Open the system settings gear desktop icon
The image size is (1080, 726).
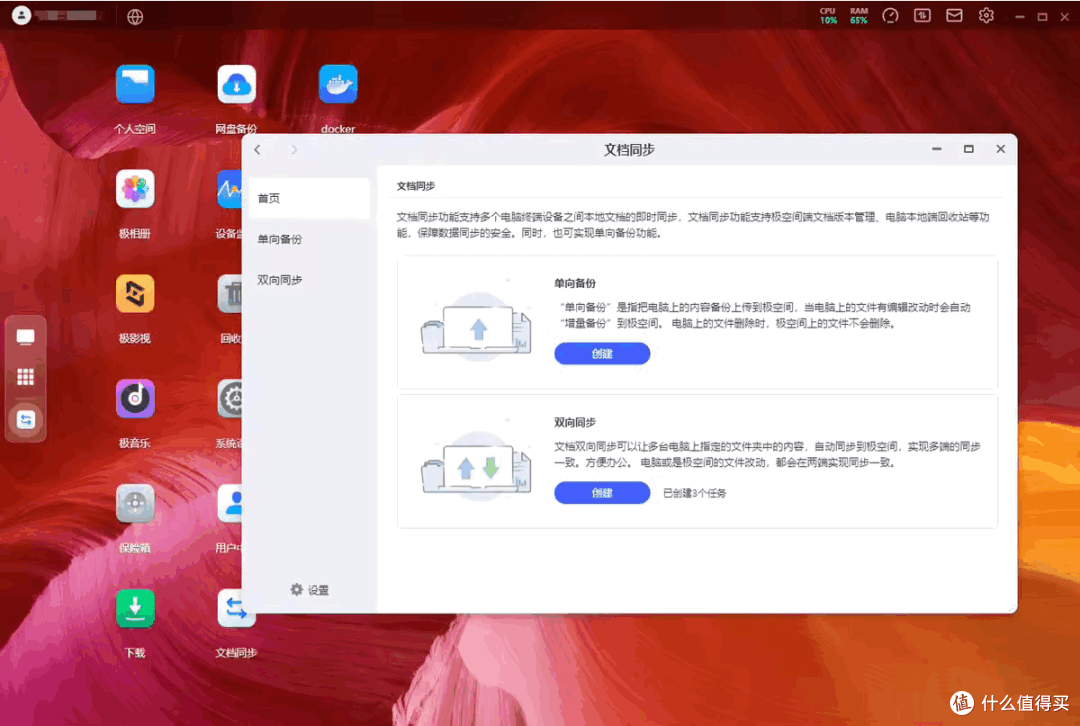[229, 399]
